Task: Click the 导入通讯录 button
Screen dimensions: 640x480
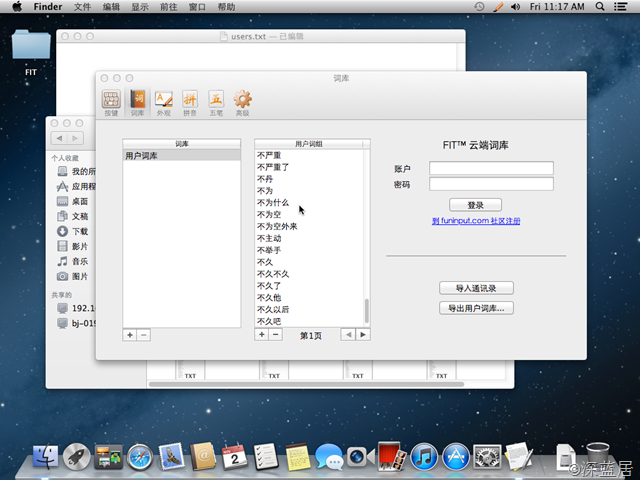Action: 476,288
